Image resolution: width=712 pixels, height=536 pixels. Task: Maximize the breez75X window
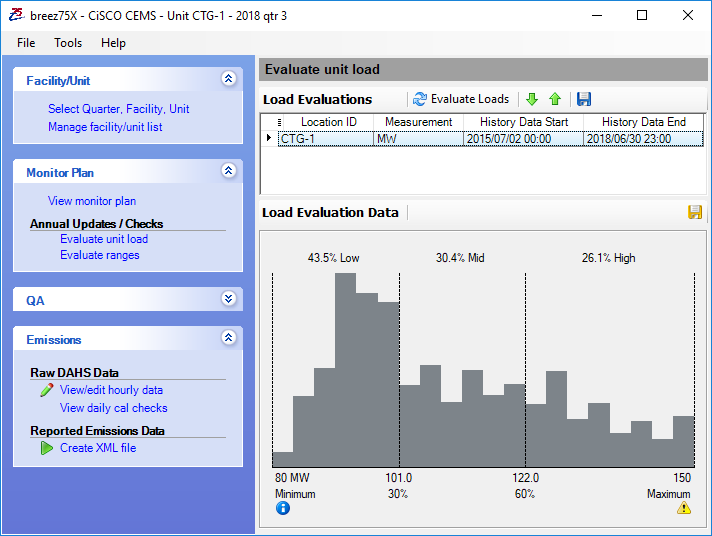point(642,15)
